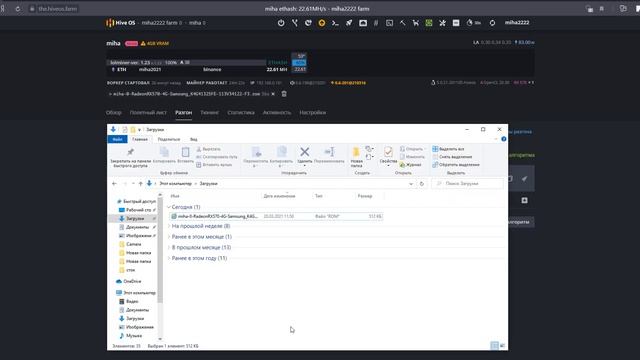640x360 pixels.
Task: Open OneDrive in navigation pane
Action: [x=129, y=281]
